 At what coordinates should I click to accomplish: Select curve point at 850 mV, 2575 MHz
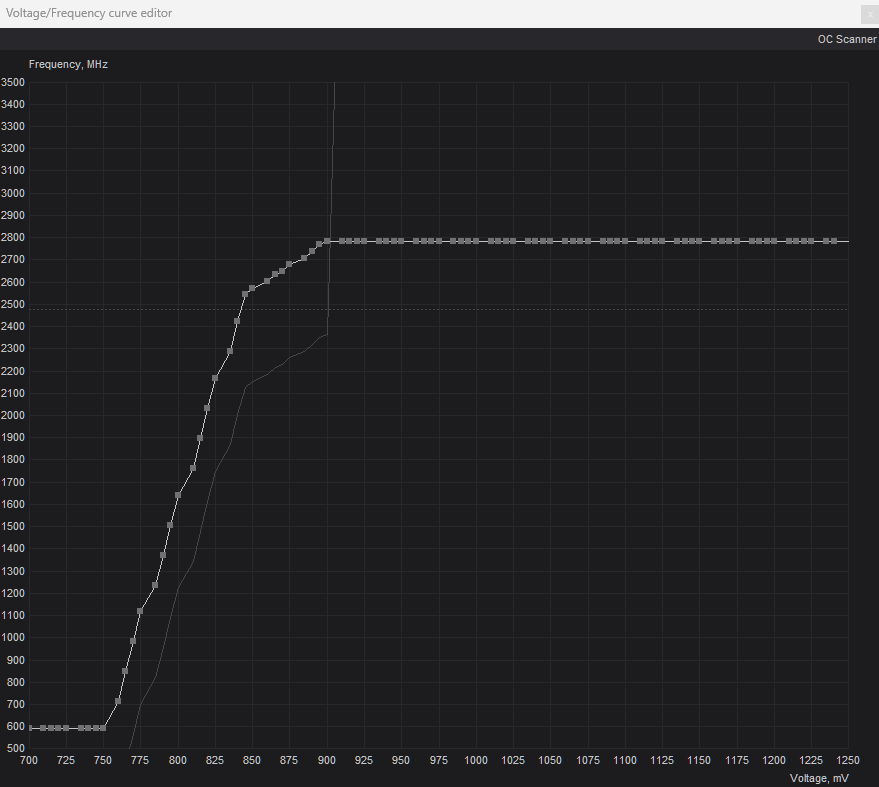pos(252,288)
